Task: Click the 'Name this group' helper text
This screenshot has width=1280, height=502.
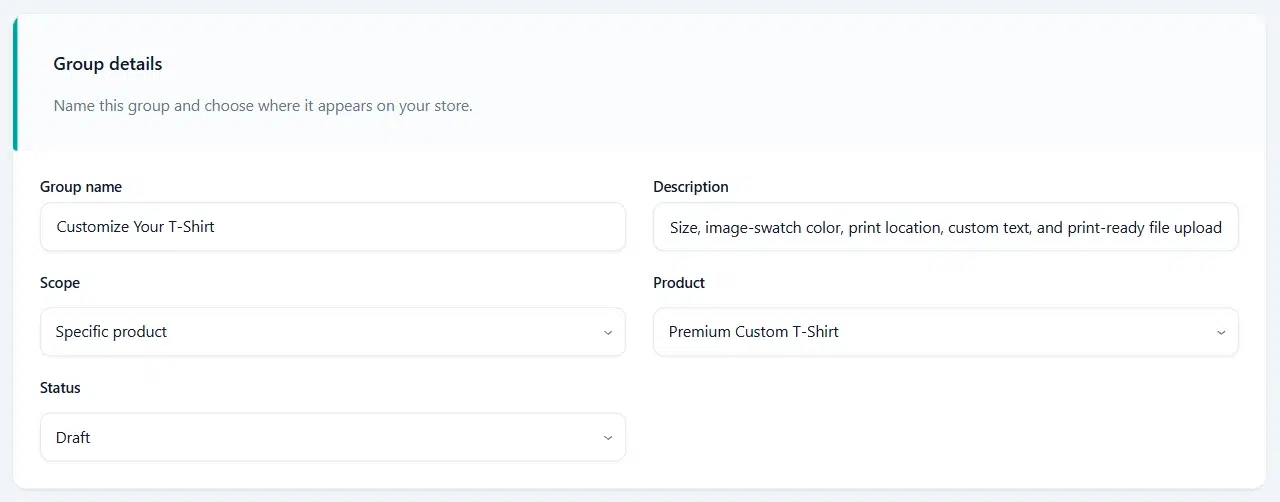Action: [x=263, y=106]
